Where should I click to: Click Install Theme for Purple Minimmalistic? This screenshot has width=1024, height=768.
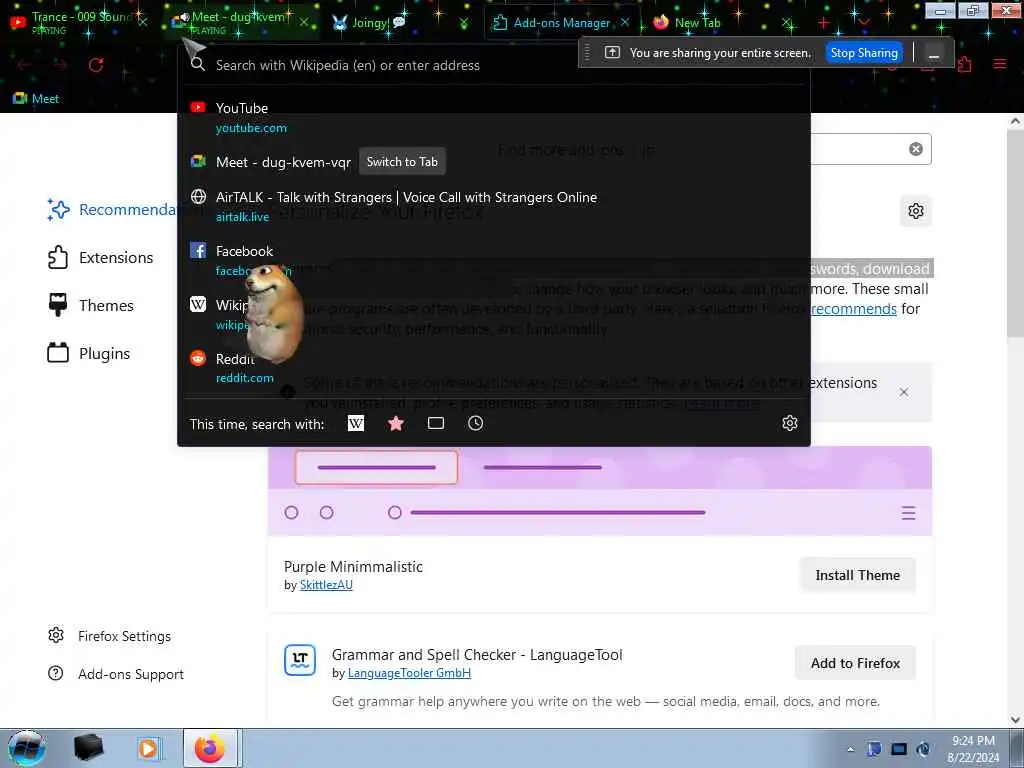click(x=857, y=575)
